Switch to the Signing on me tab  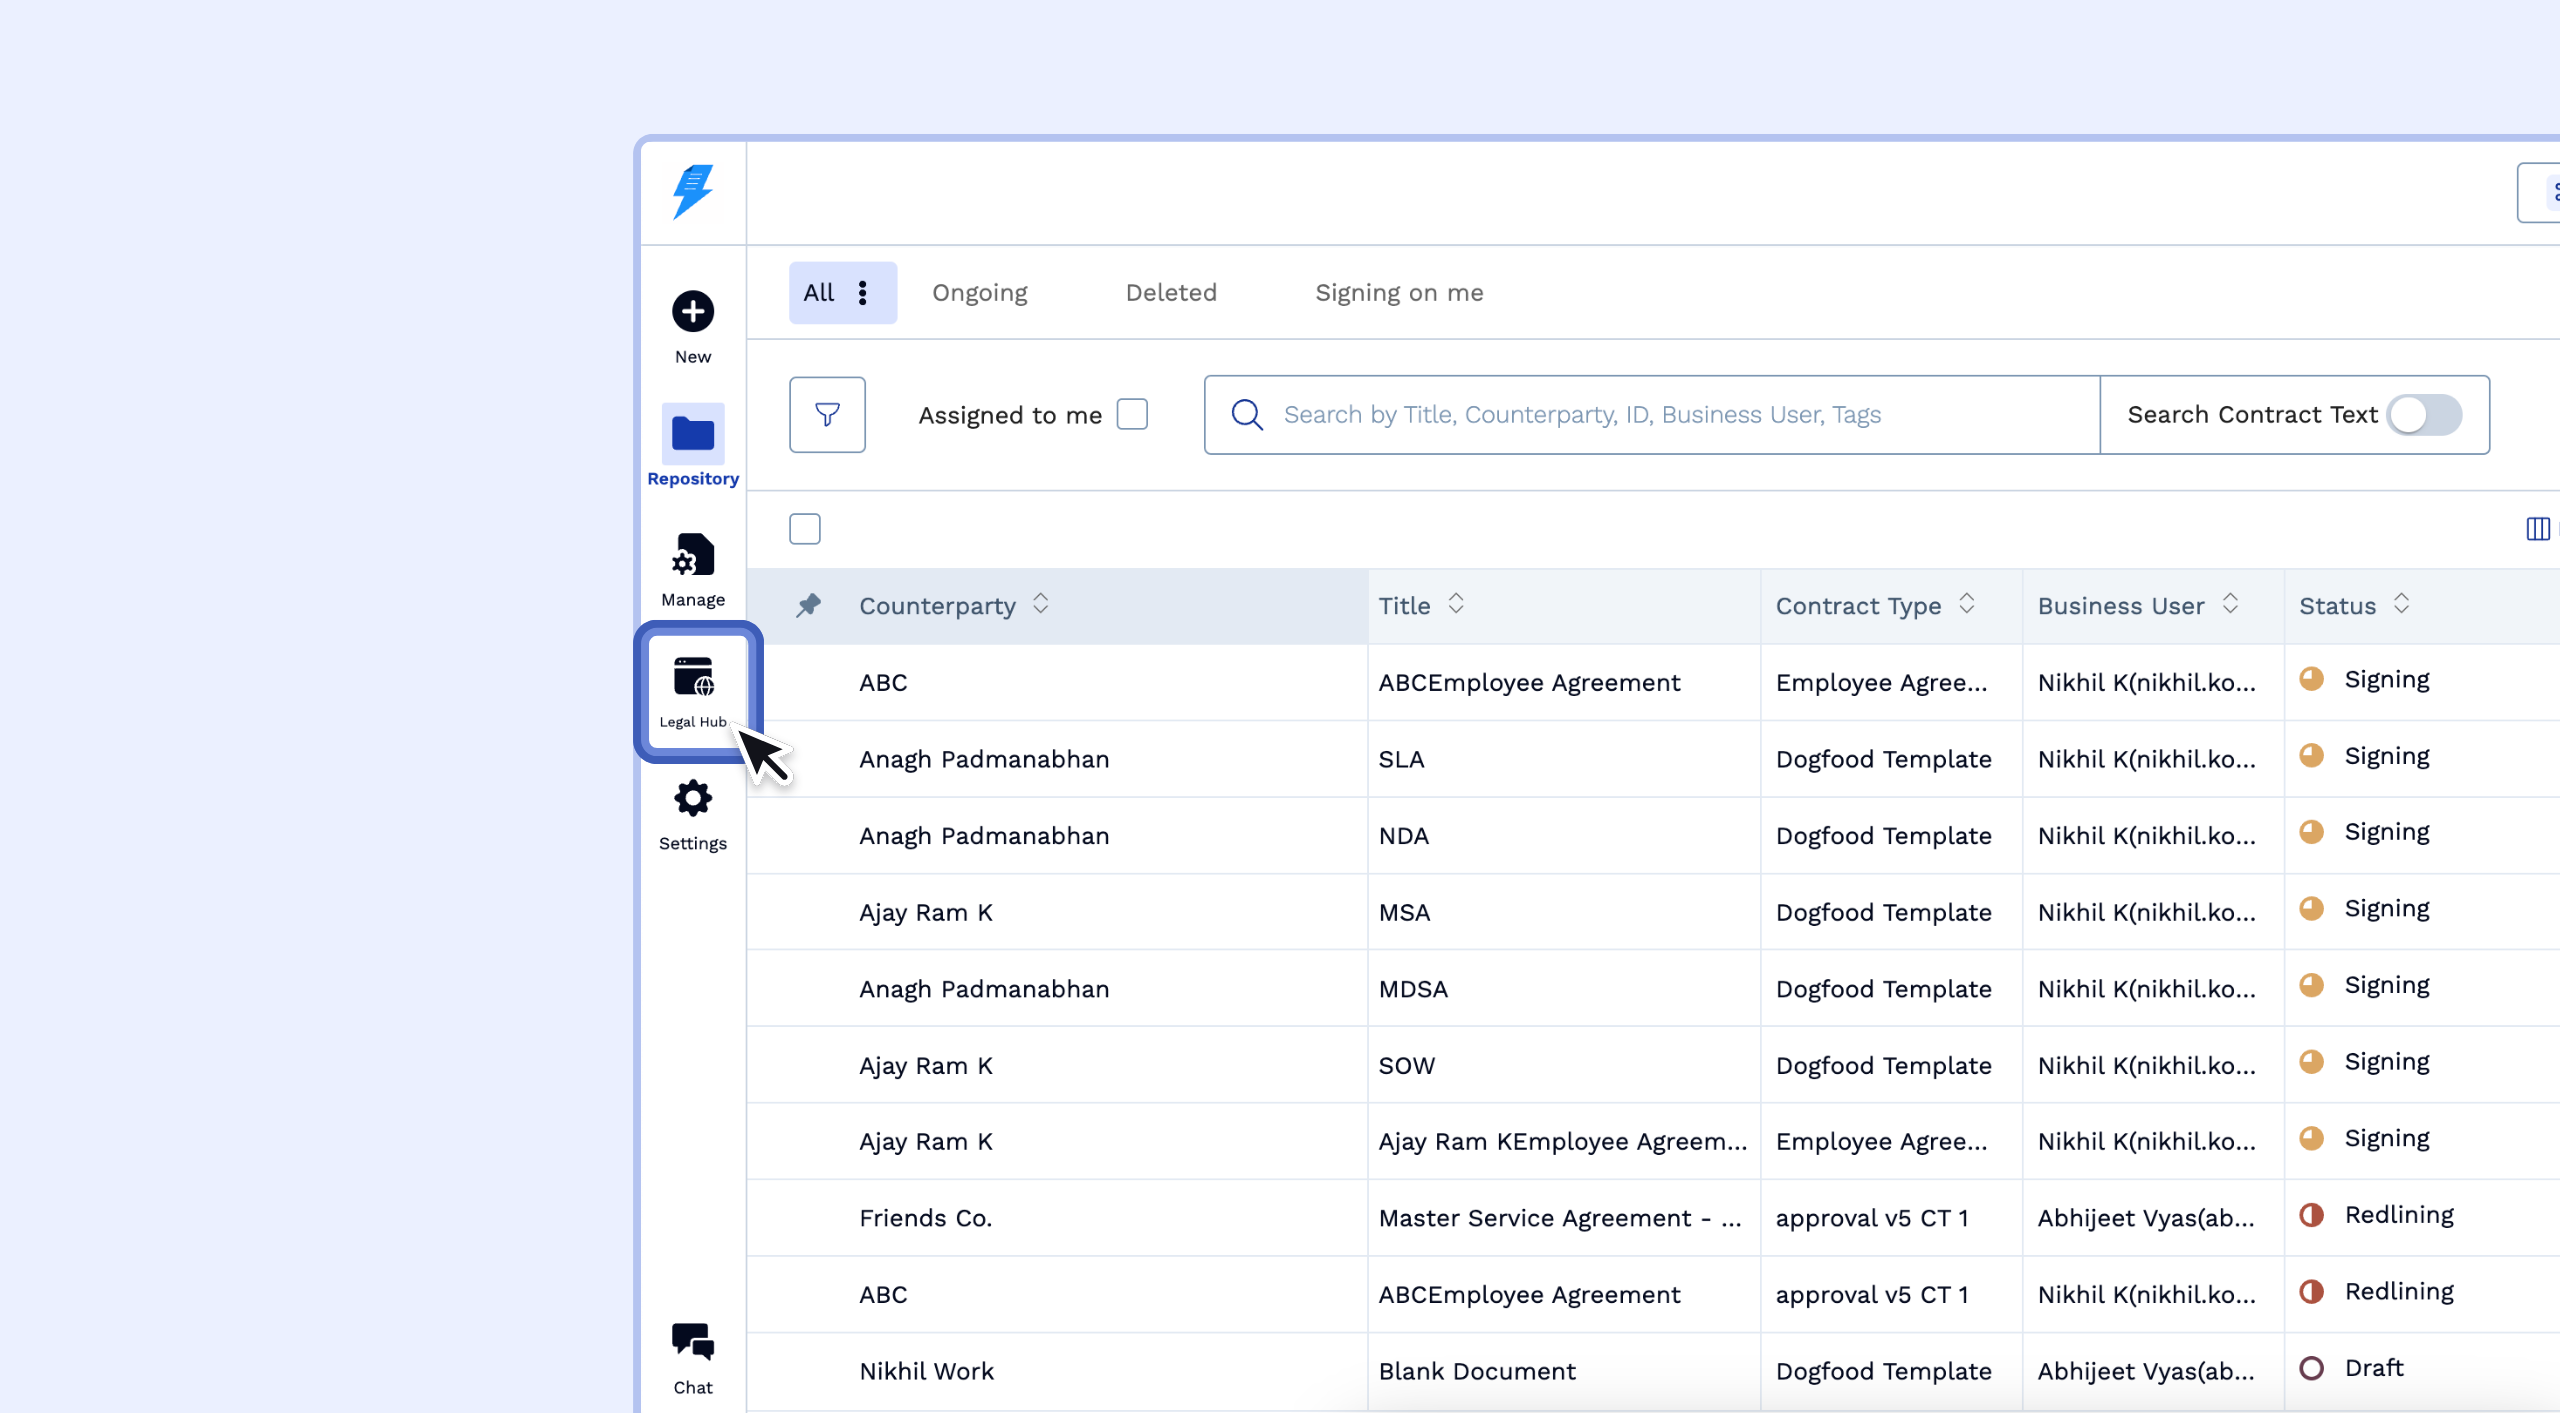point(1398,292)
